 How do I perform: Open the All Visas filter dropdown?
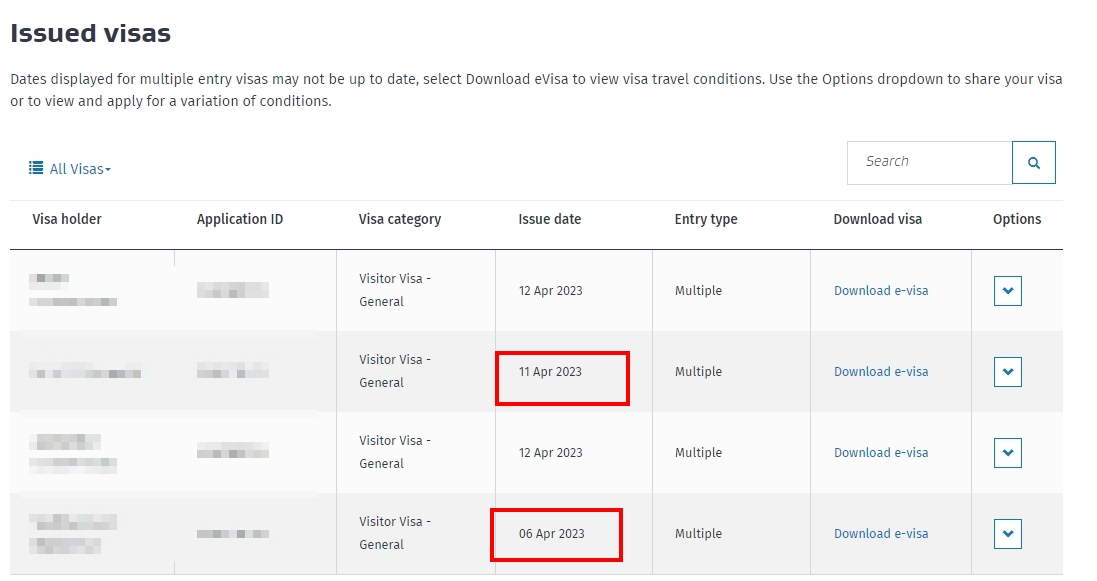tap(70, 169)
